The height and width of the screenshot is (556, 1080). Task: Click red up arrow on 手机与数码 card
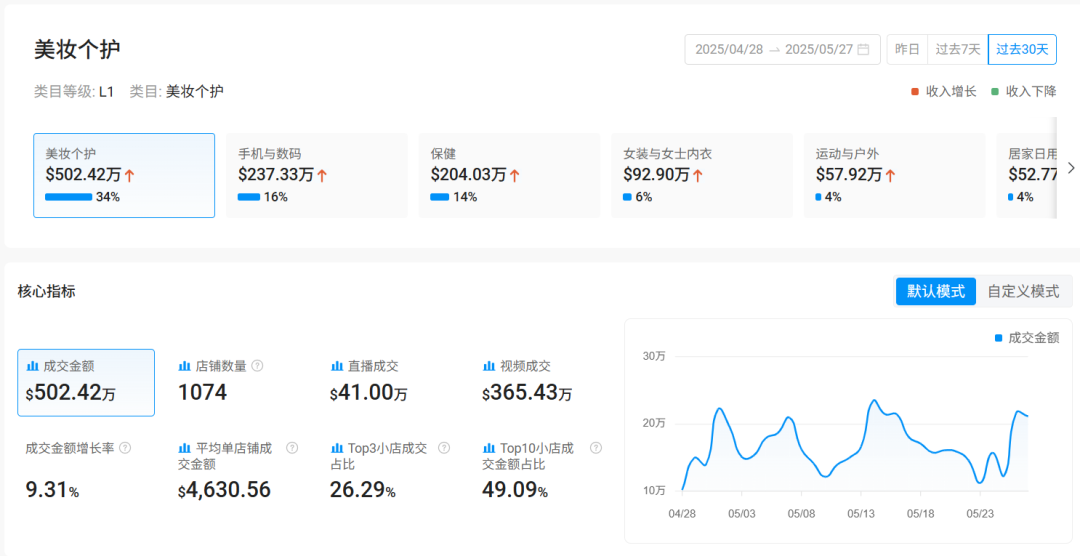point(322,176)
